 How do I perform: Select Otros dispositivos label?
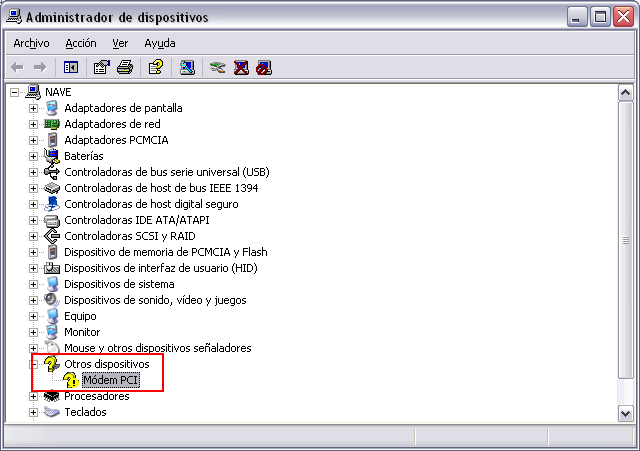(x=107, y=364)
